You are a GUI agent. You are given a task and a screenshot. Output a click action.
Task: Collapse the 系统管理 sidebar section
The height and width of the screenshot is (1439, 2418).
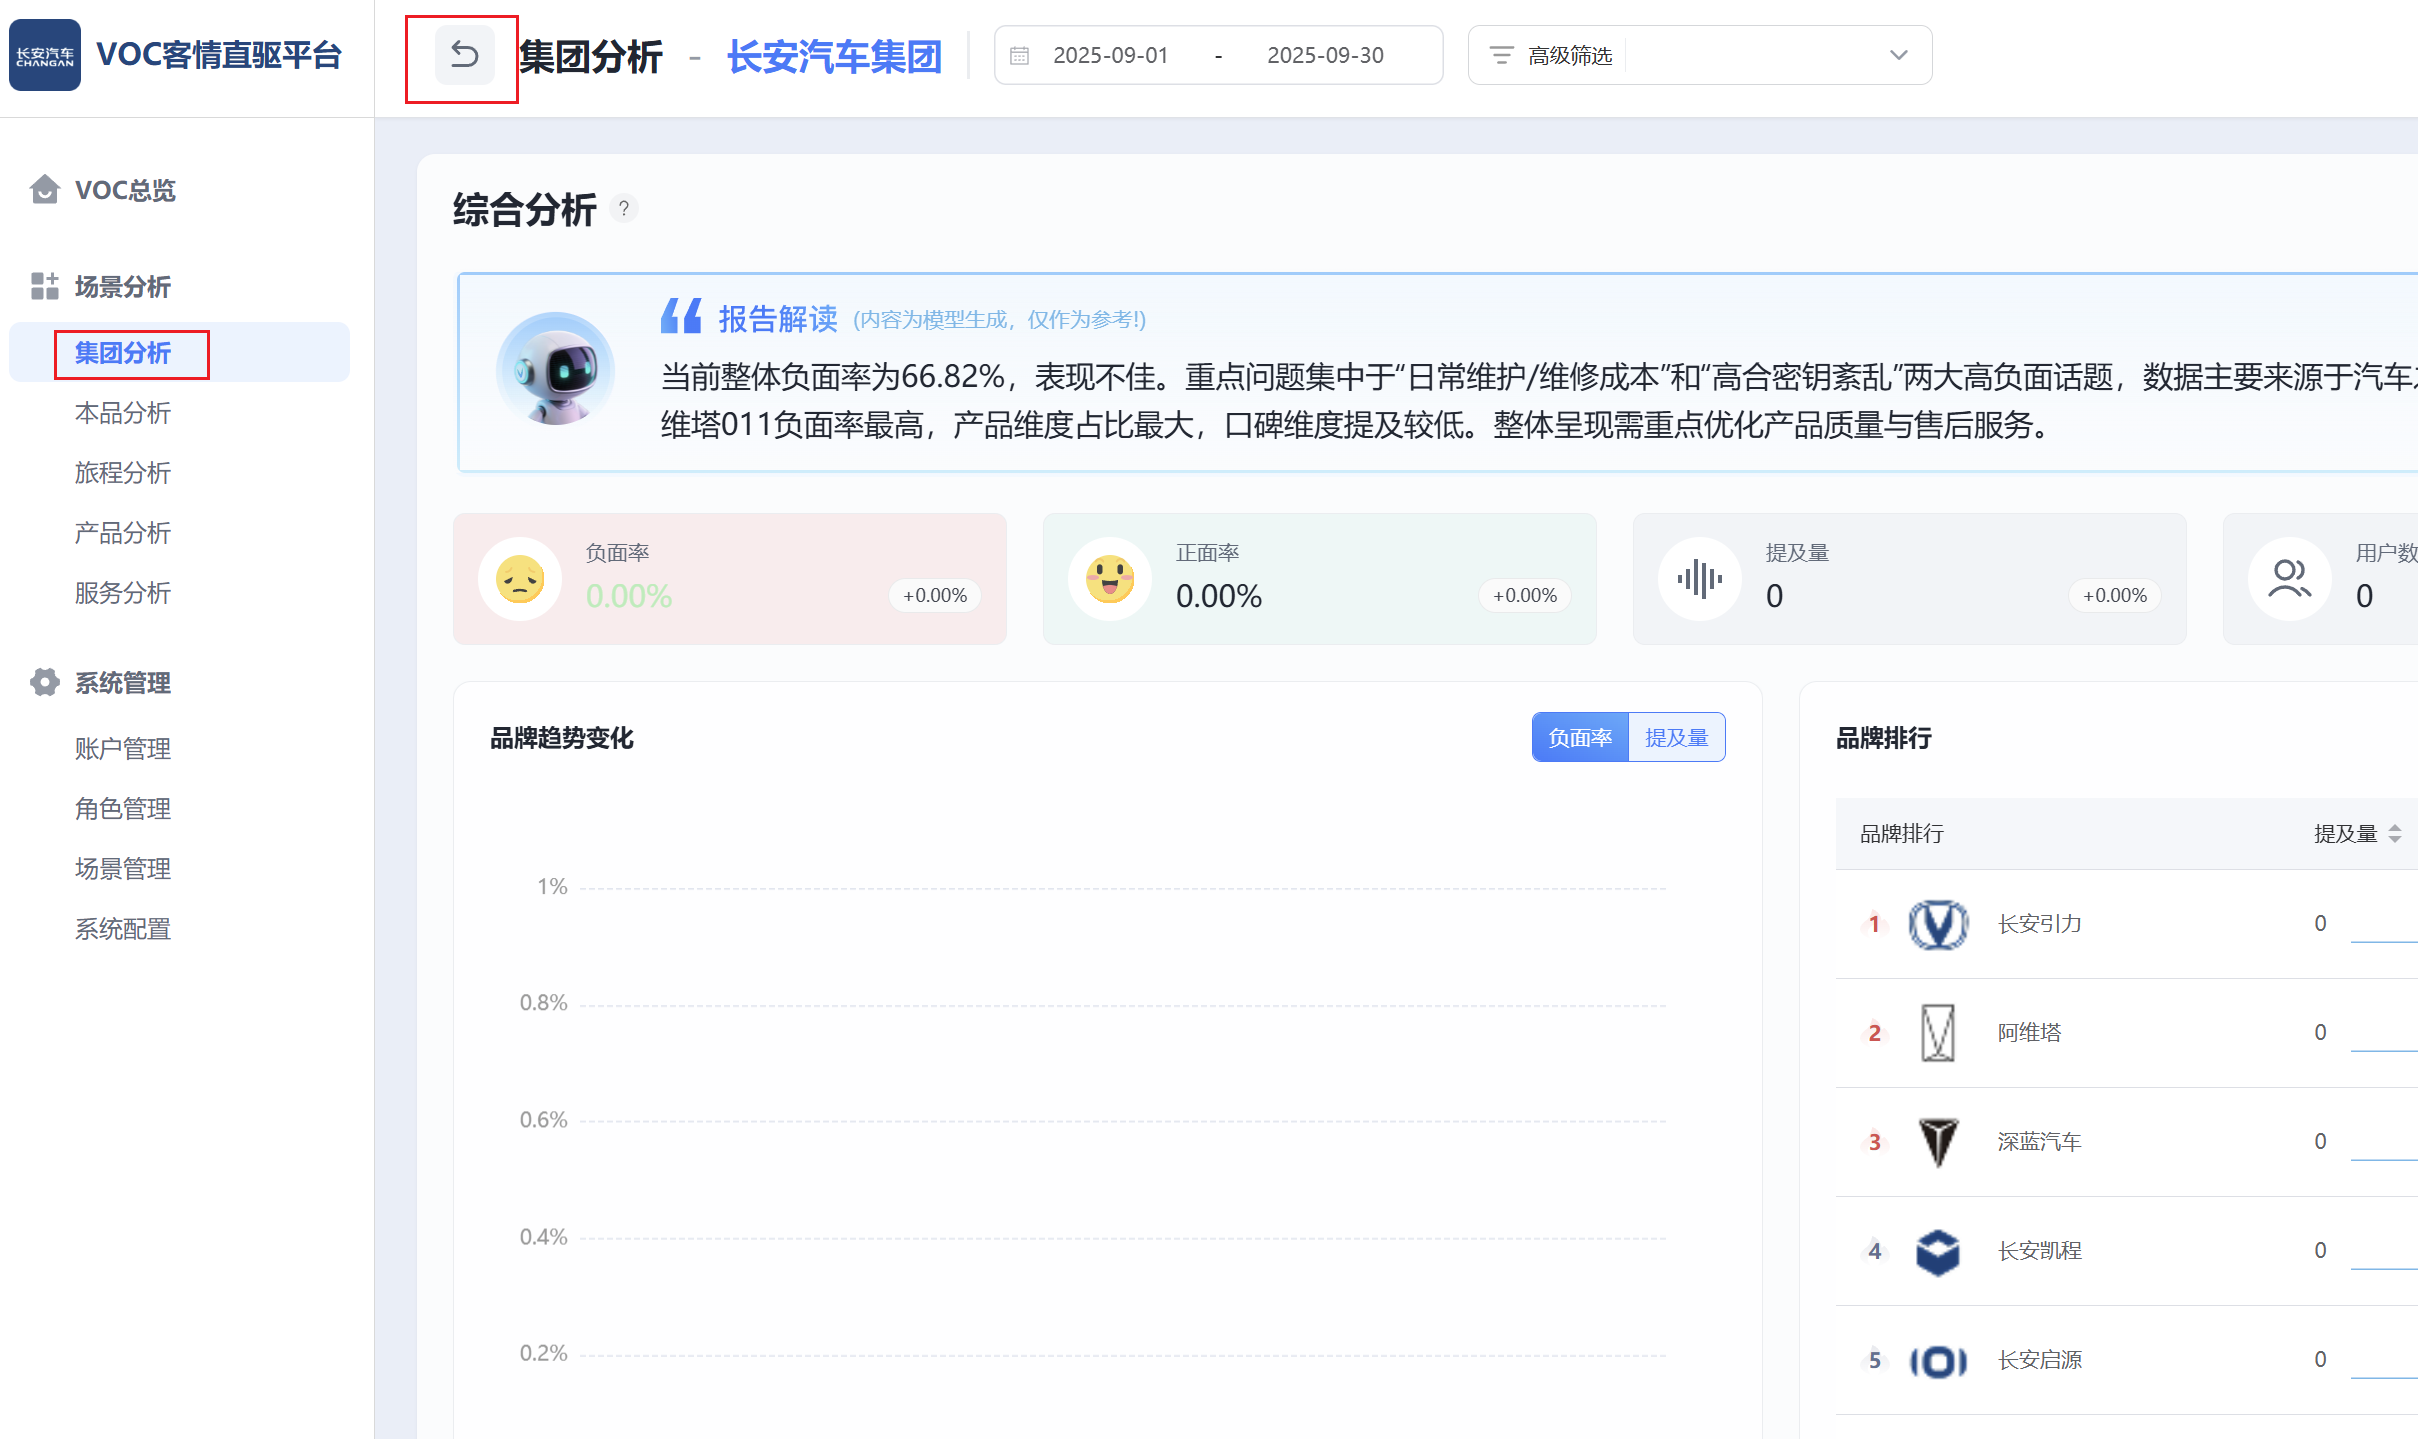[x=122, y=683]
